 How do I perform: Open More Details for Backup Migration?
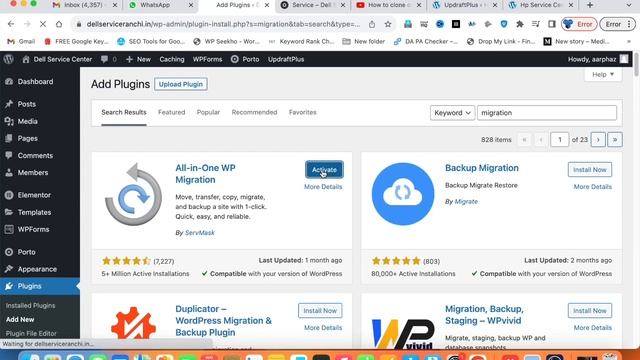tap(593, 187)
